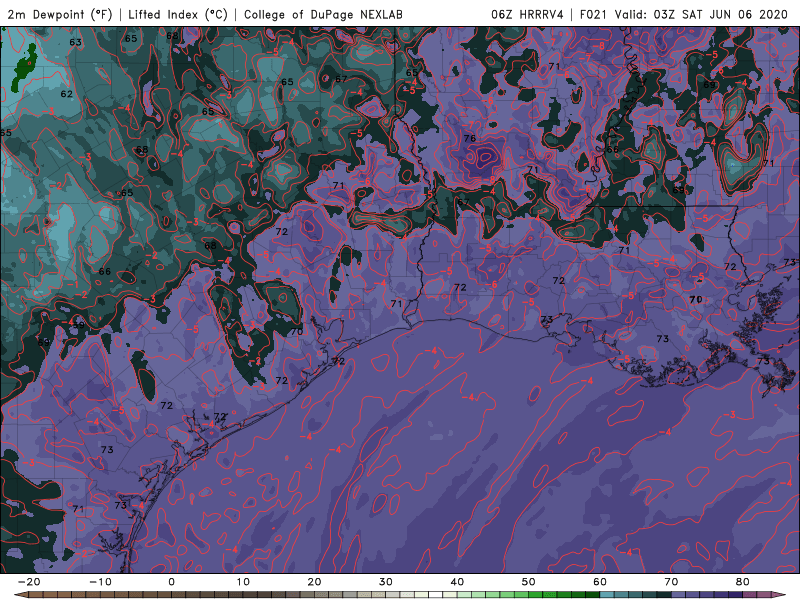This screenshot has width=800, height=600.
Task: Click the "Lifted Index (°C)" header text
Action: tap(178, 14)
